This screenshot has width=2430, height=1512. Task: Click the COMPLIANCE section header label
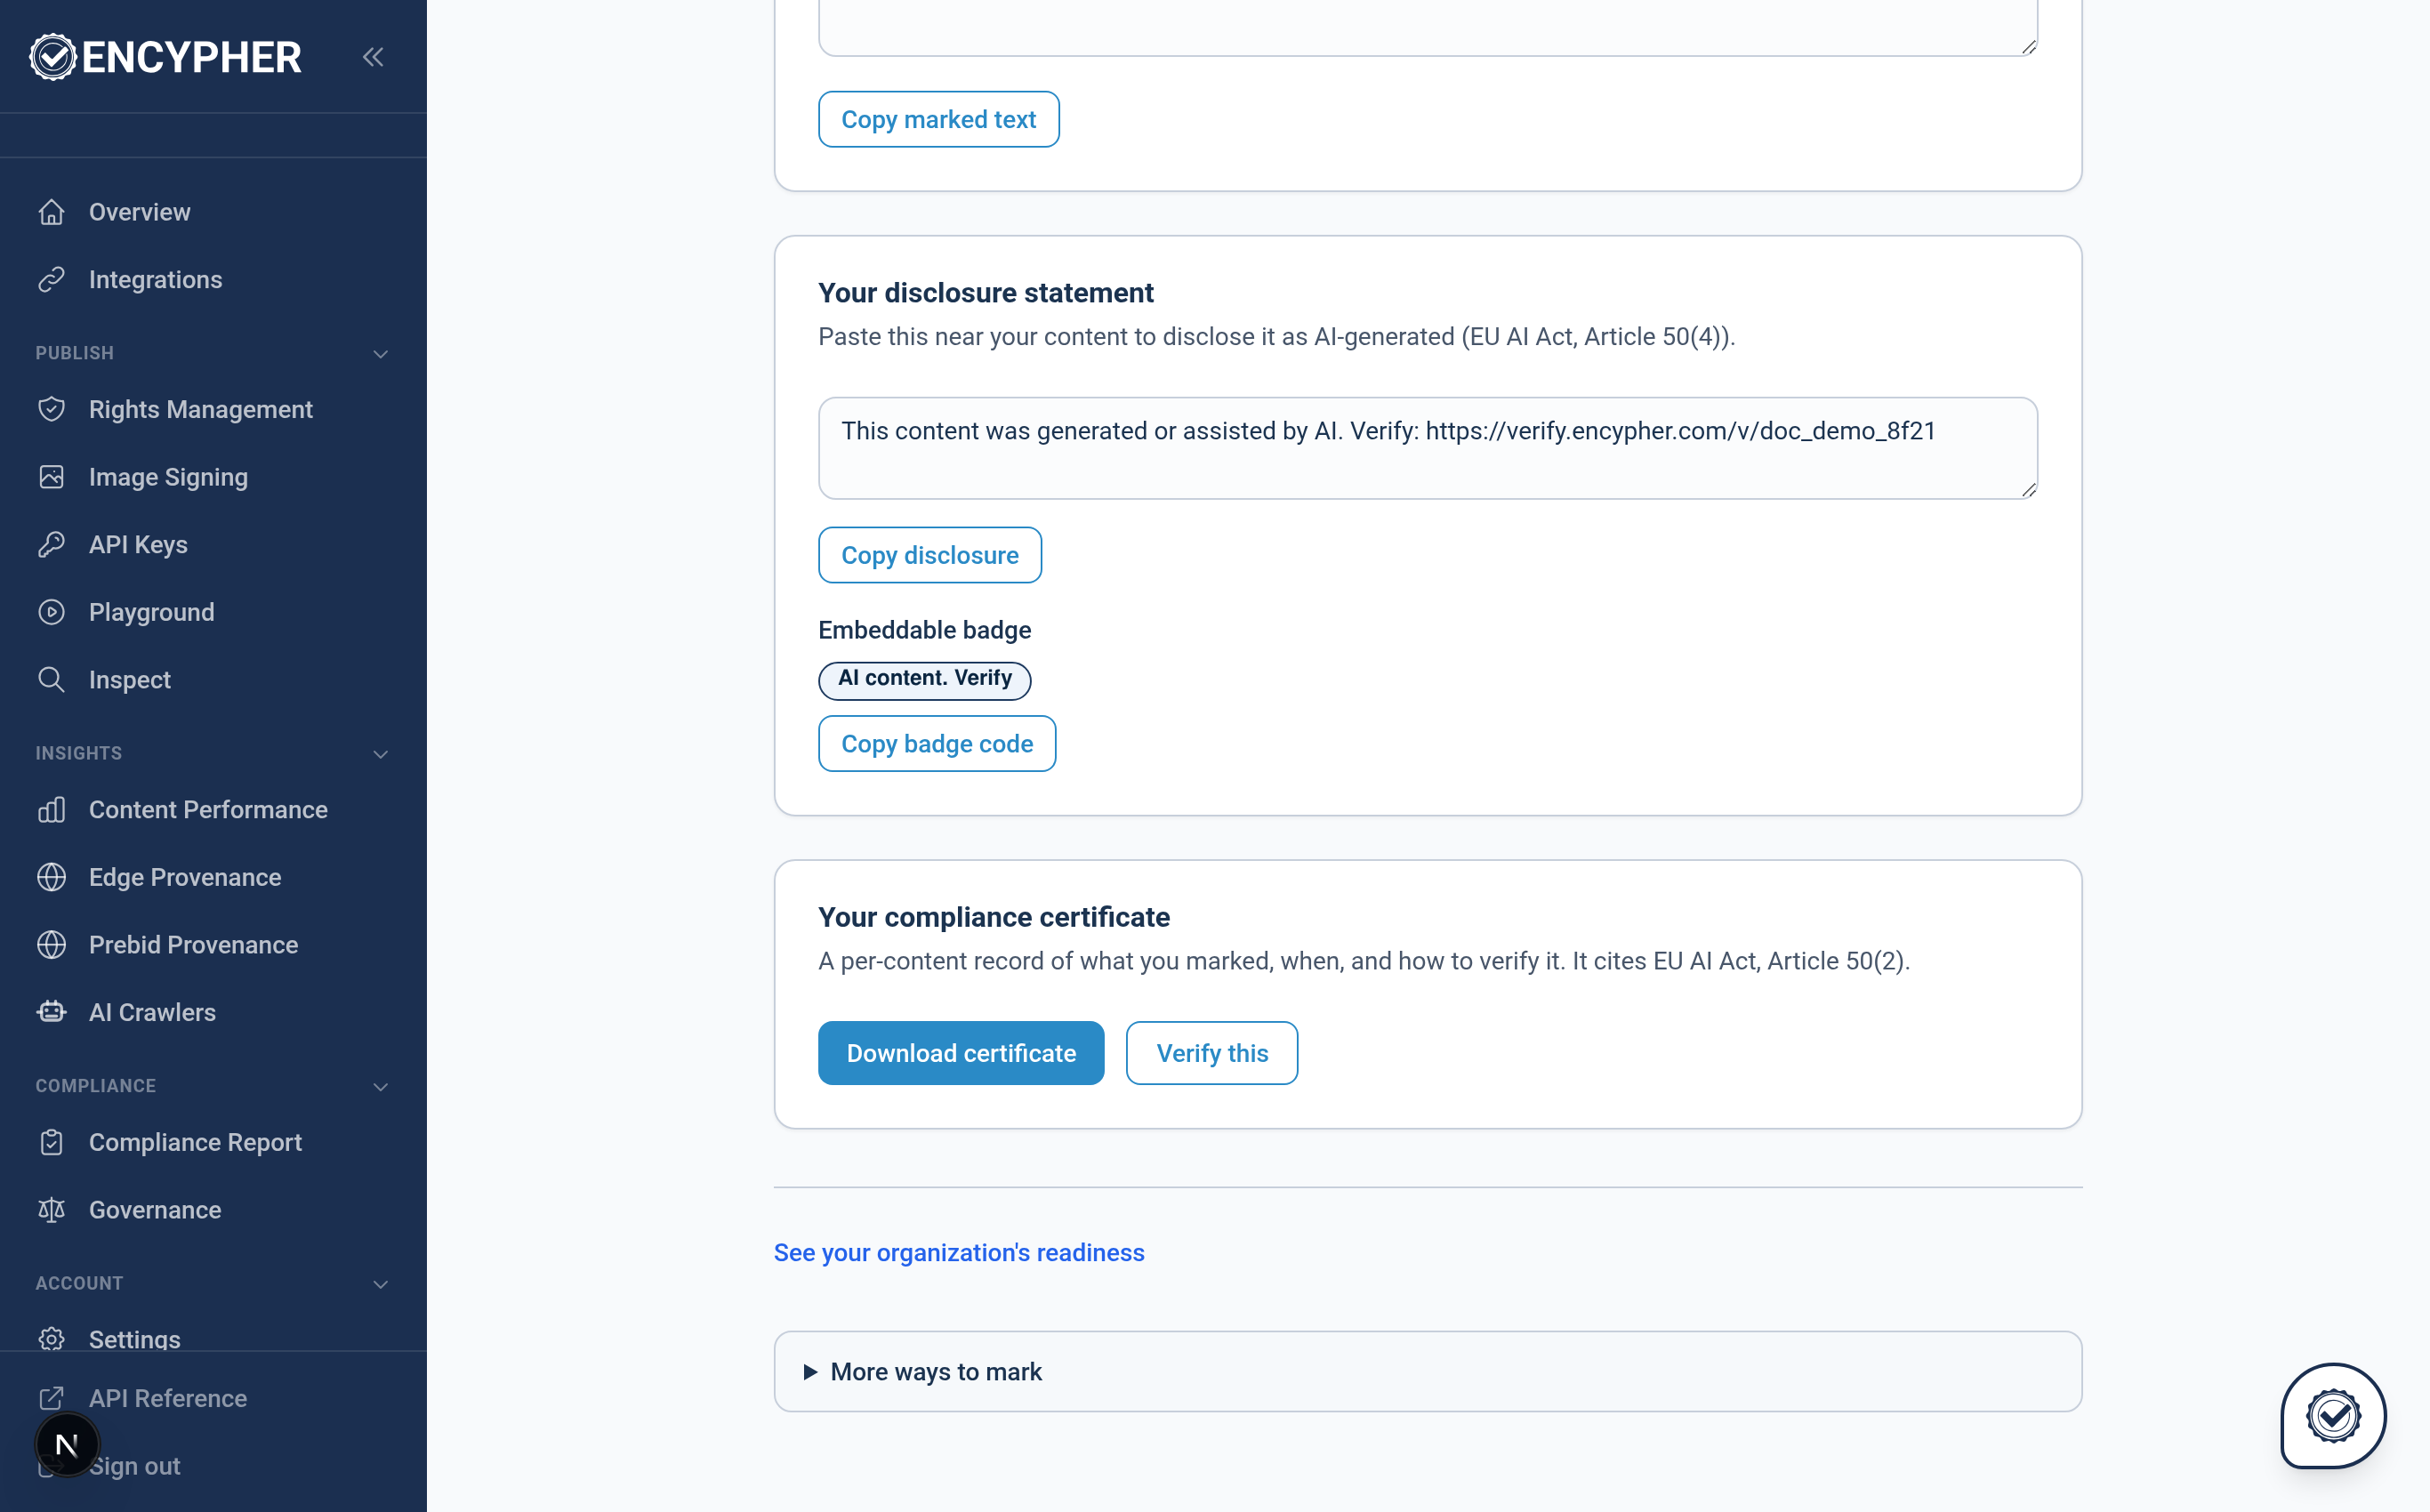tap(95, 1086)
